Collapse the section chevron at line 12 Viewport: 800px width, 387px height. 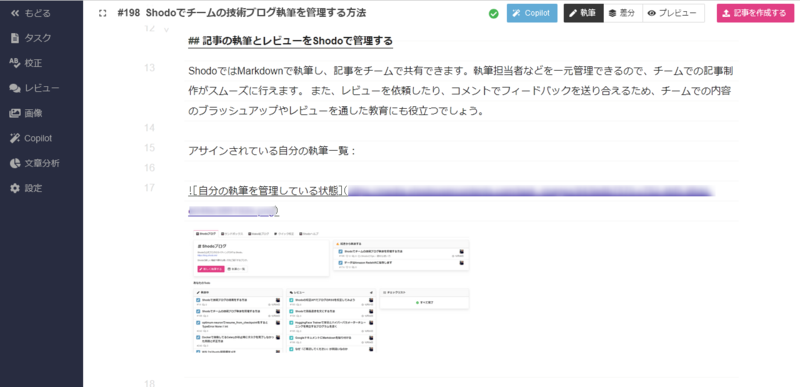pos(166,30)
